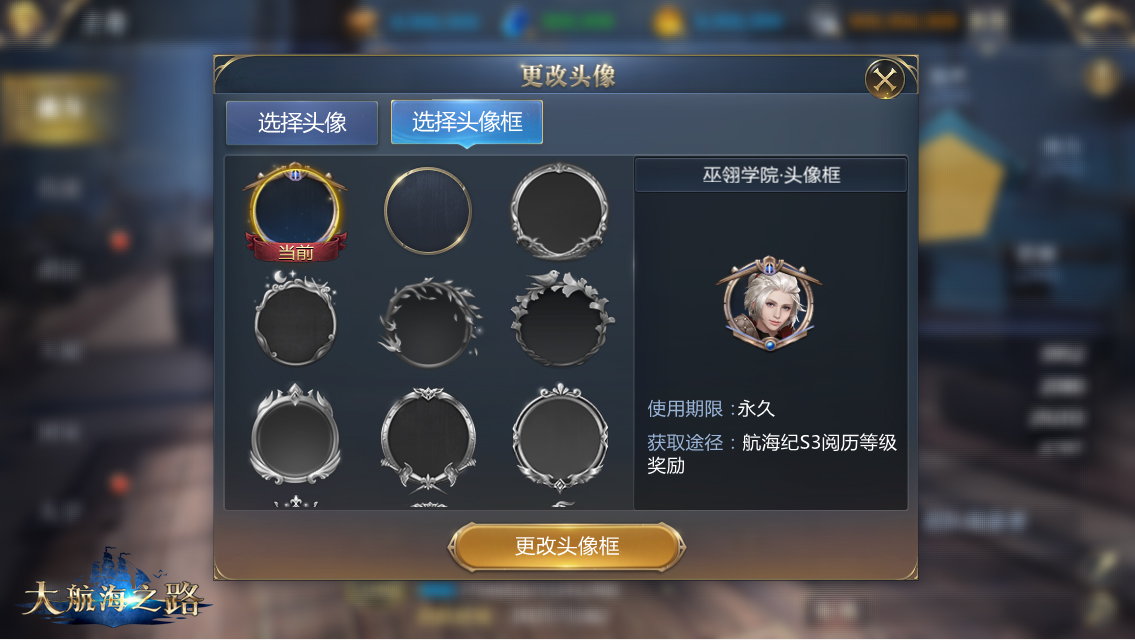This screenshot has height=640, width=1135.
Task: Choose the scrollwork frame with diamond base
Action: [560, 437]
